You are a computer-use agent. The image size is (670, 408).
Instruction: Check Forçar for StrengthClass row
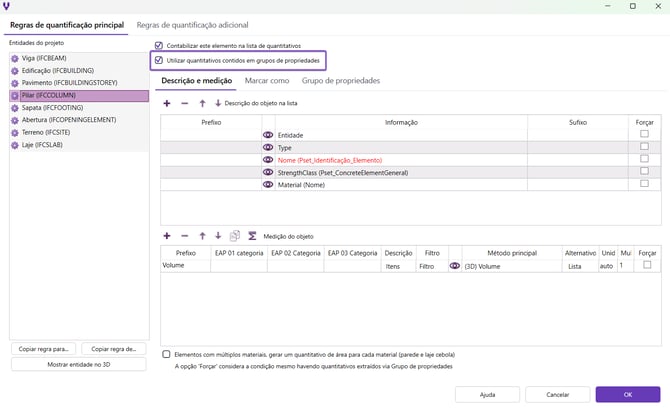click(644, 171)
